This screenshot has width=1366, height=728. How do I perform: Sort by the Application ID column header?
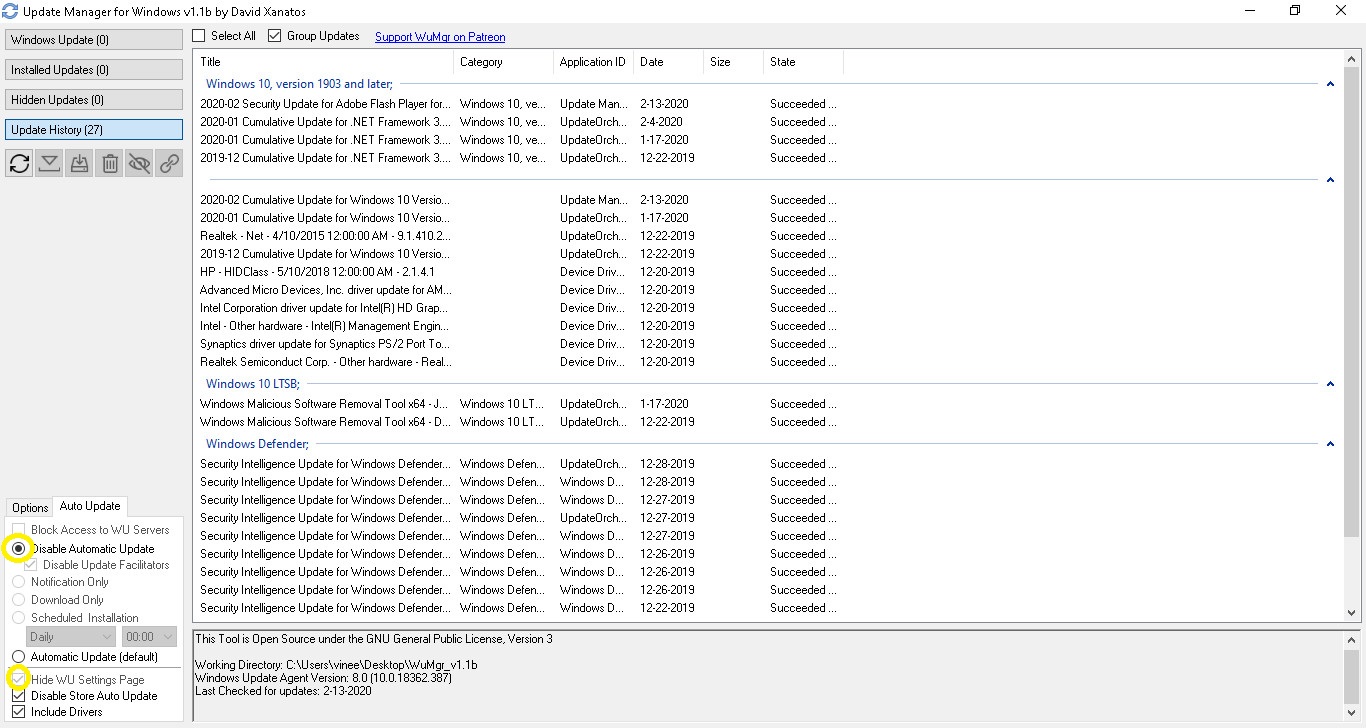click(593, 62)
